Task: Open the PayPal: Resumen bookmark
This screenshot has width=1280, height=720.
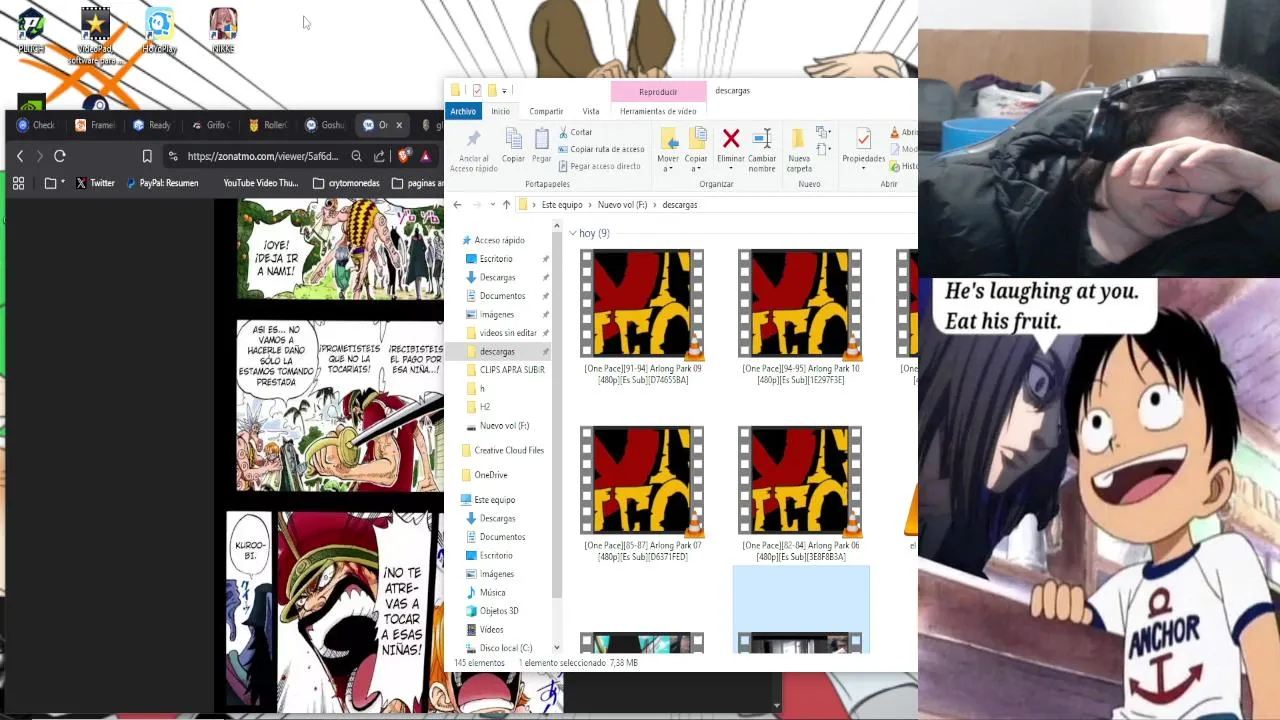Action: point(161,183)
